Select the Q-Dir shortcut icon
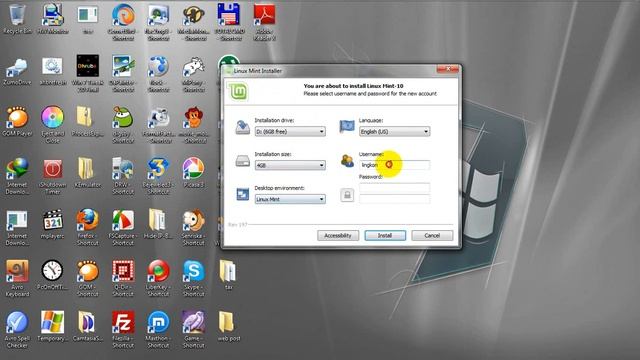The image size is (640, 360). [x=123, y=278]
